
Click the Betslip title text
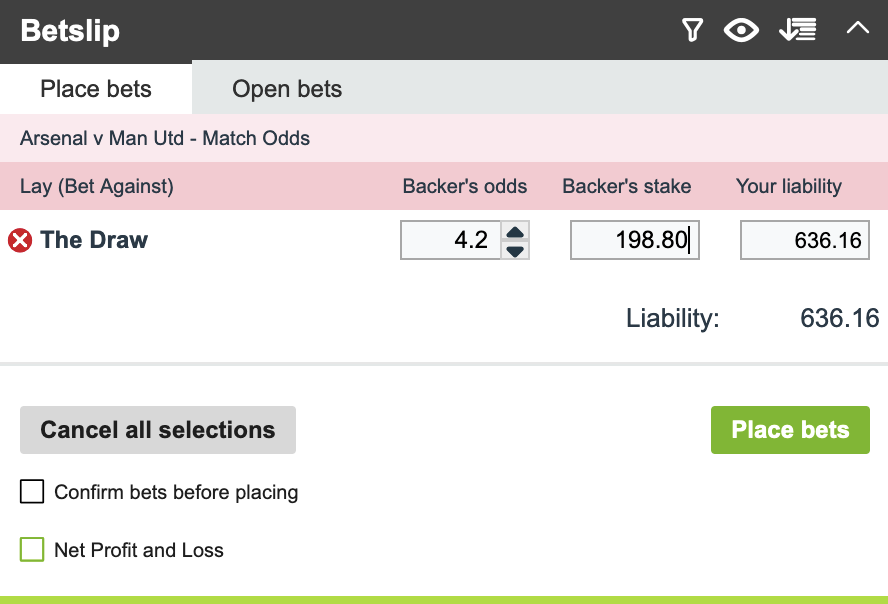point(70,30)
